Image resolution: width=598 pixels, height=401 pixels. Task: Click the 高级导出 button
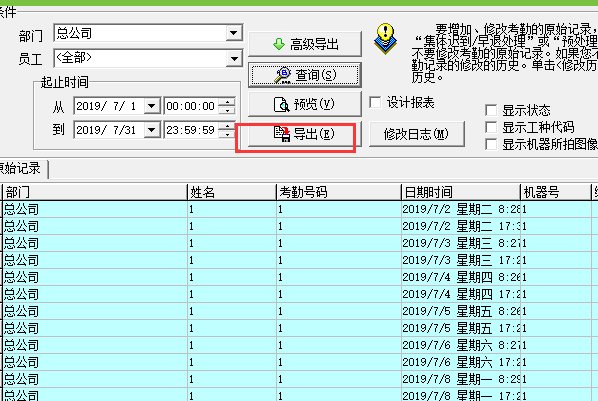(305, 44)
